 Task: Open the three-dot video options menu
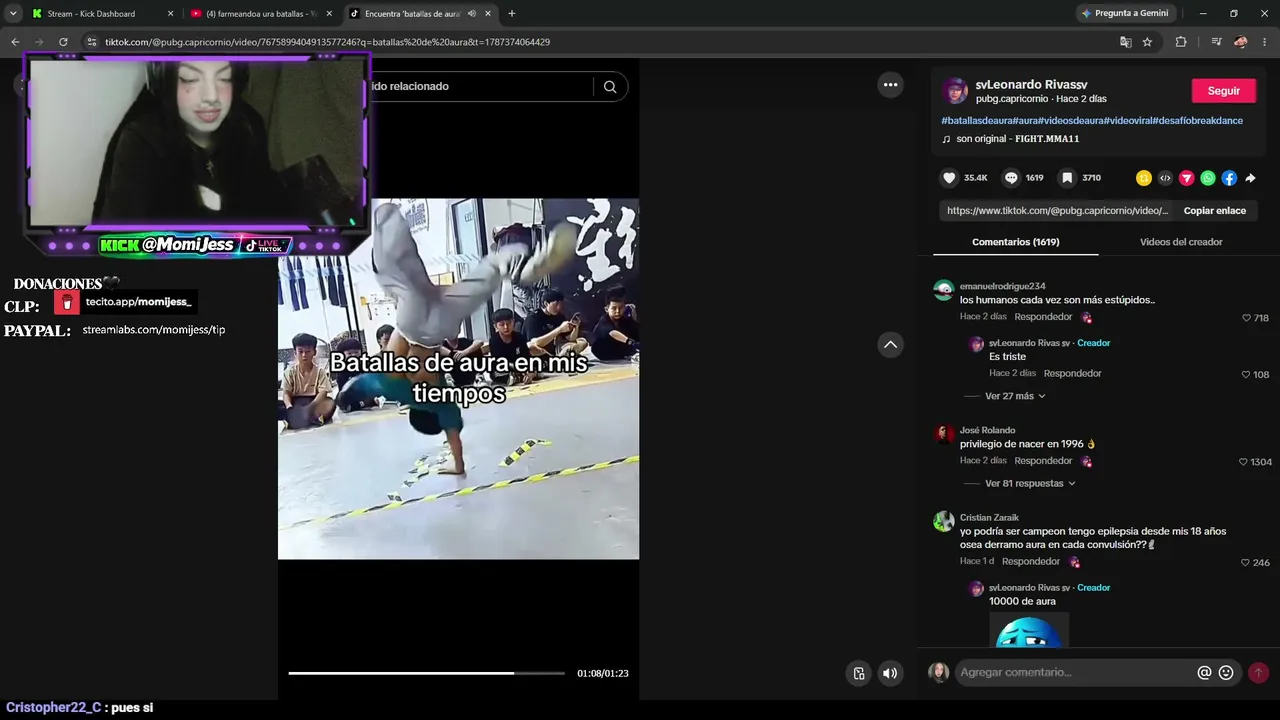pos(890,85)
